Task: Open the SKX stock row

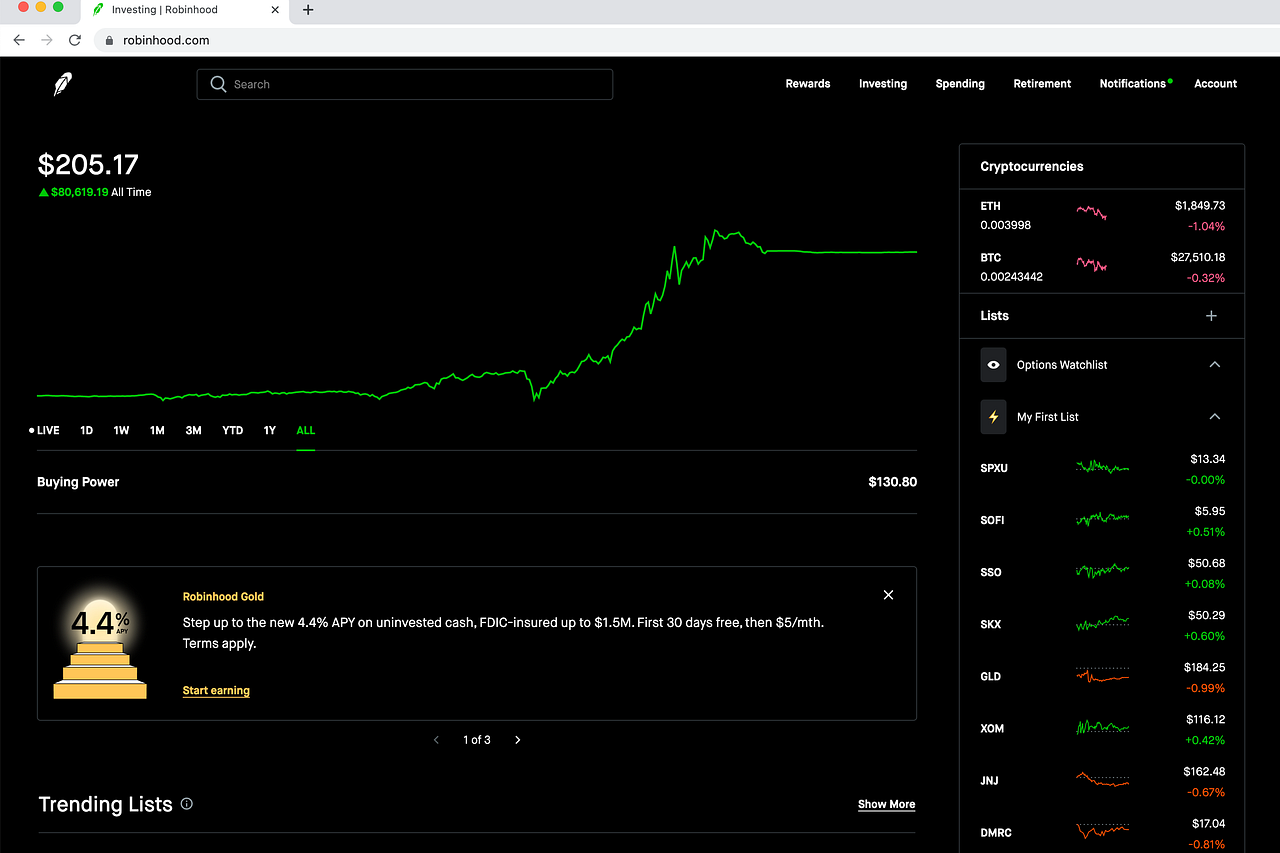Action: [1102, 625]
